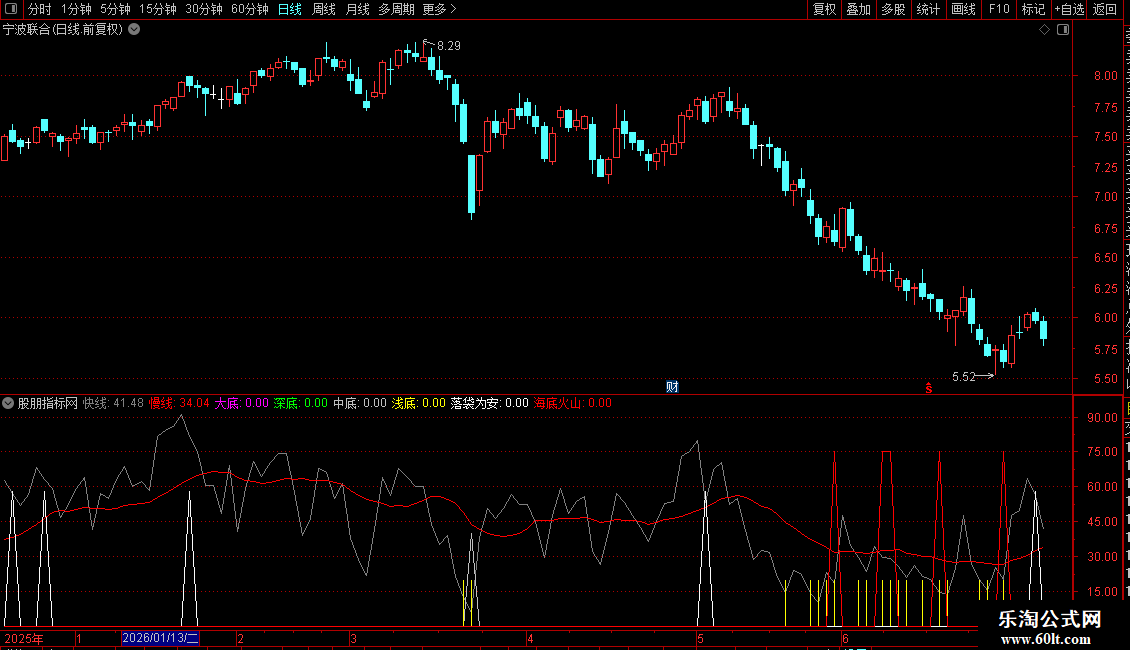Open the 统计 statistics tool
Viewport: 1130px width, 650px height.
[927, 9]
